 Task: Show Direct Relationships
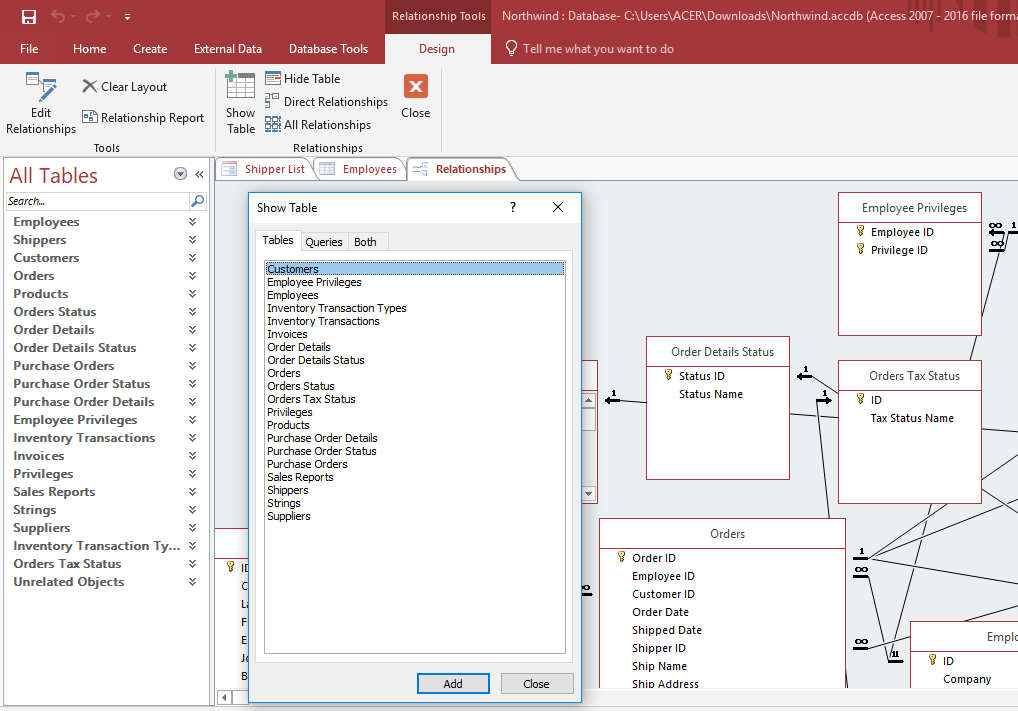pos(326,102)
